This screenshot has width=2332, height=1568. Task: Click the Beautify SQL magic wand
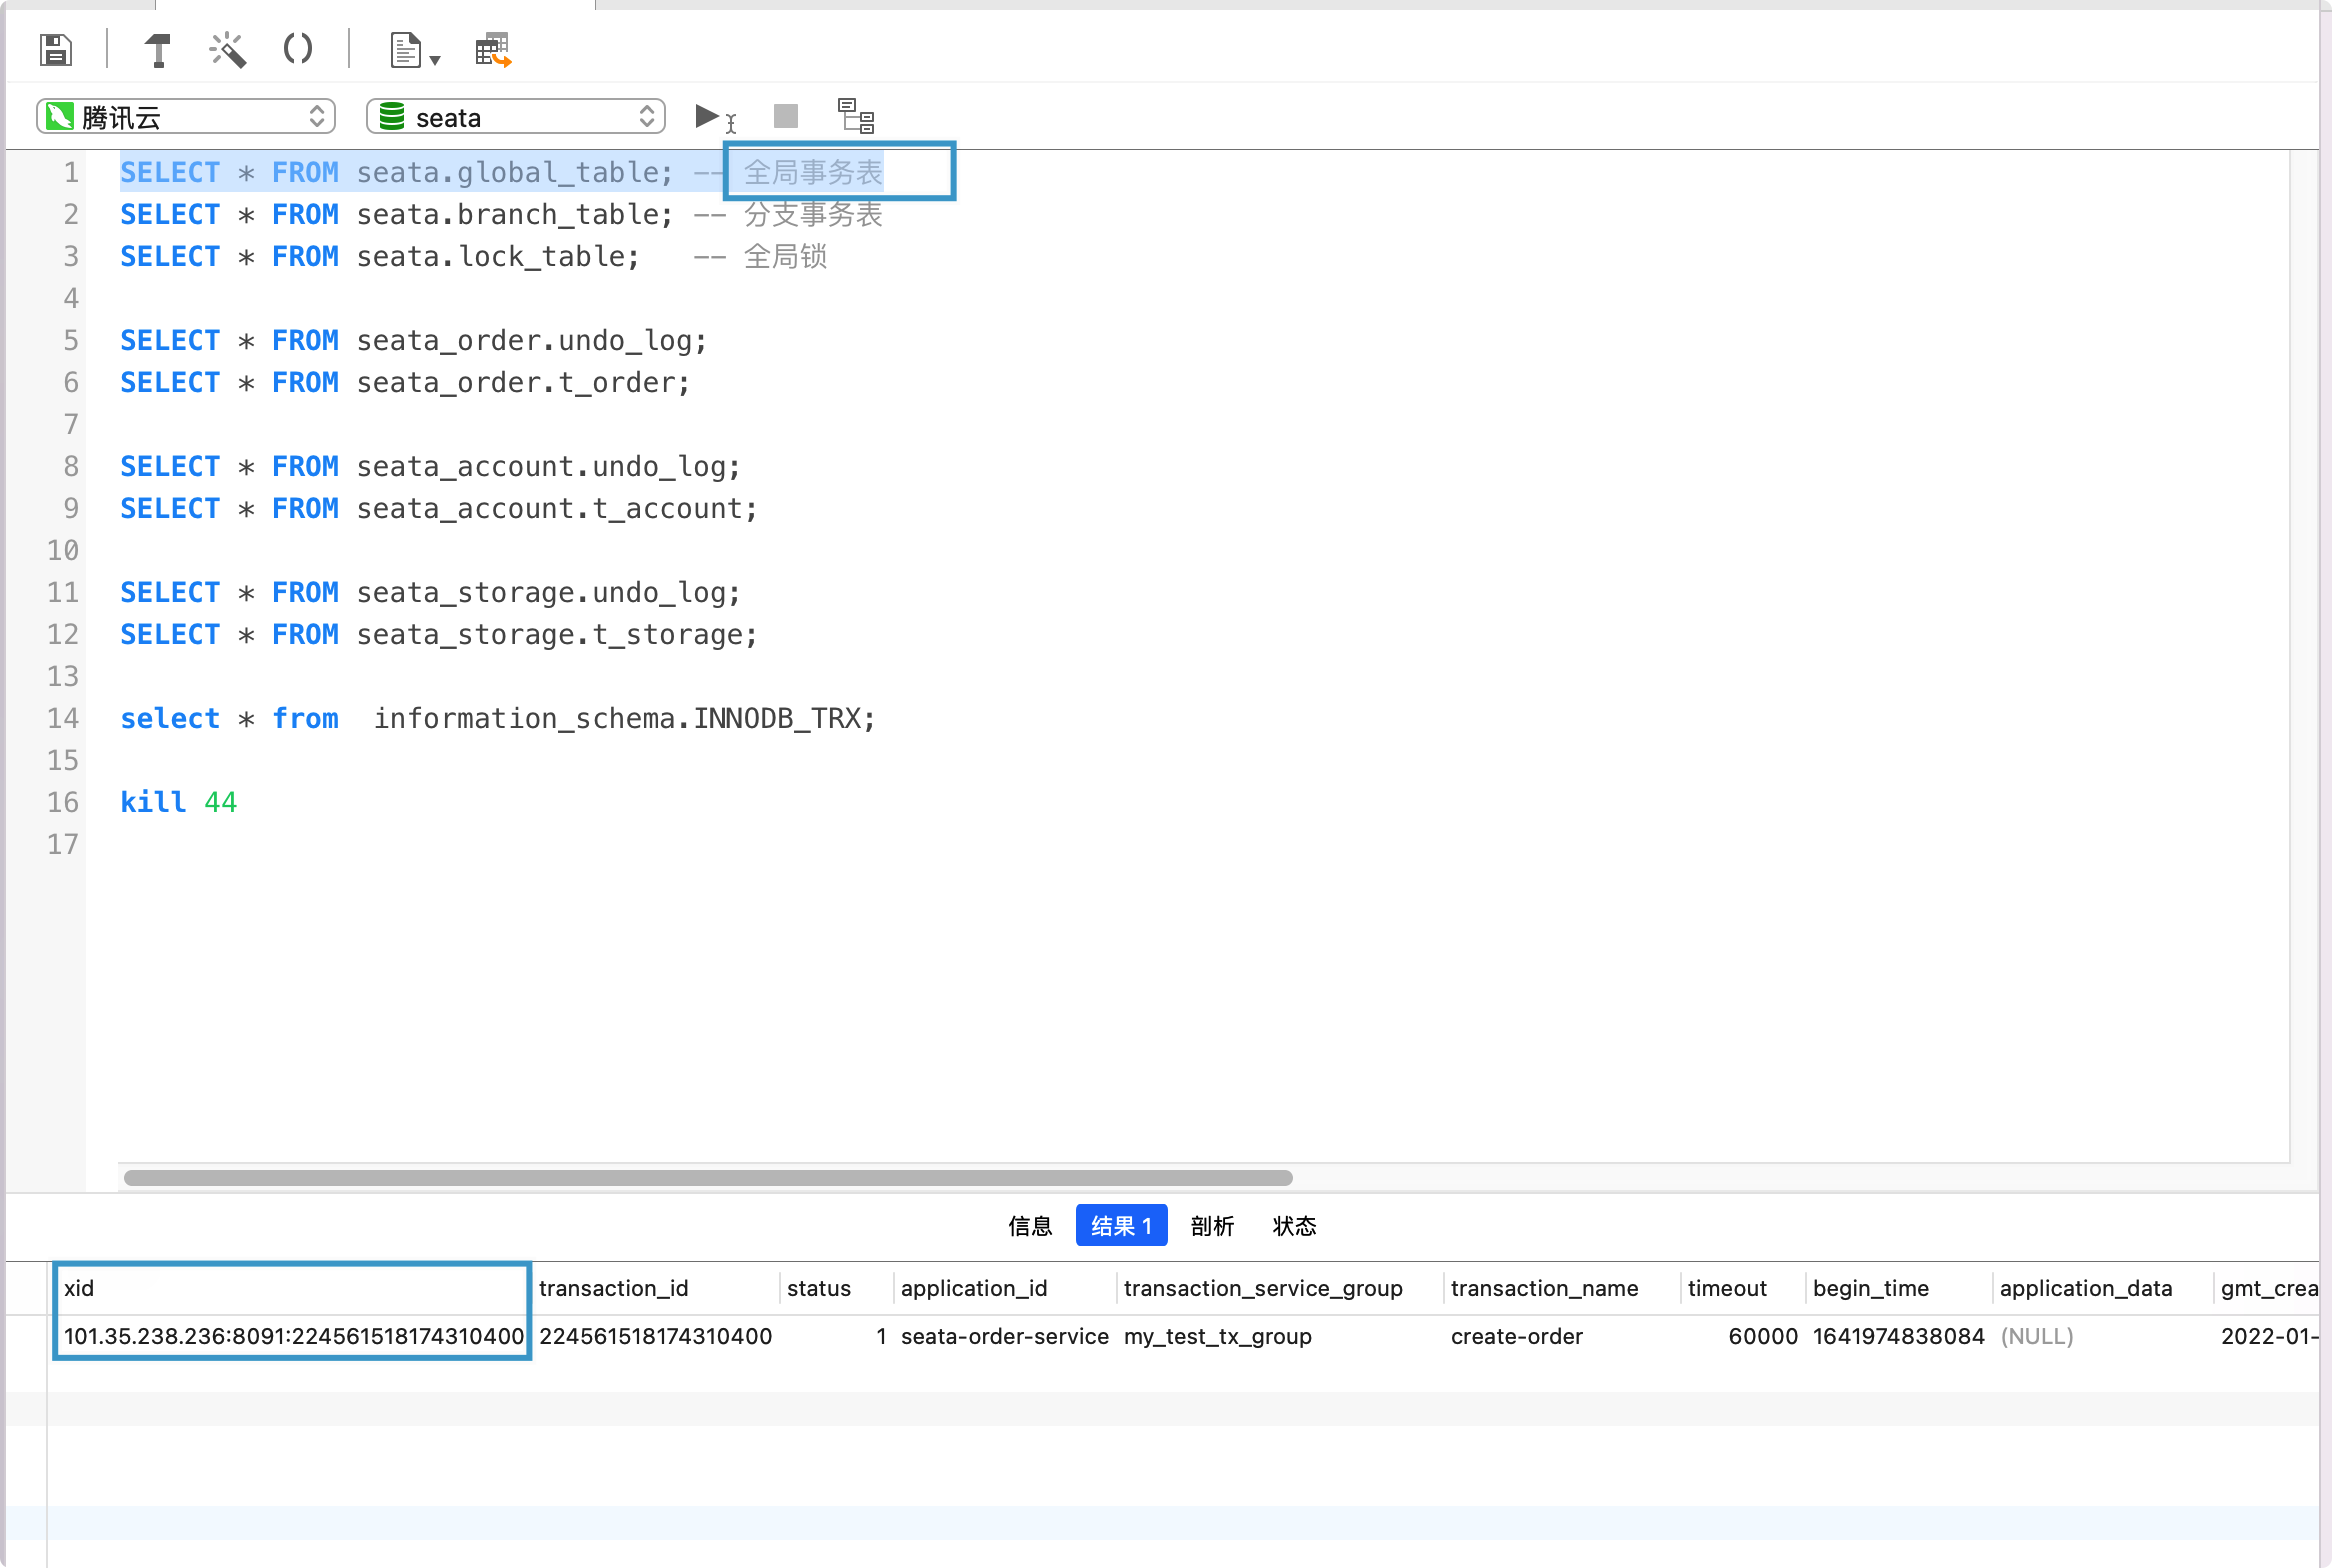[227, 49]
